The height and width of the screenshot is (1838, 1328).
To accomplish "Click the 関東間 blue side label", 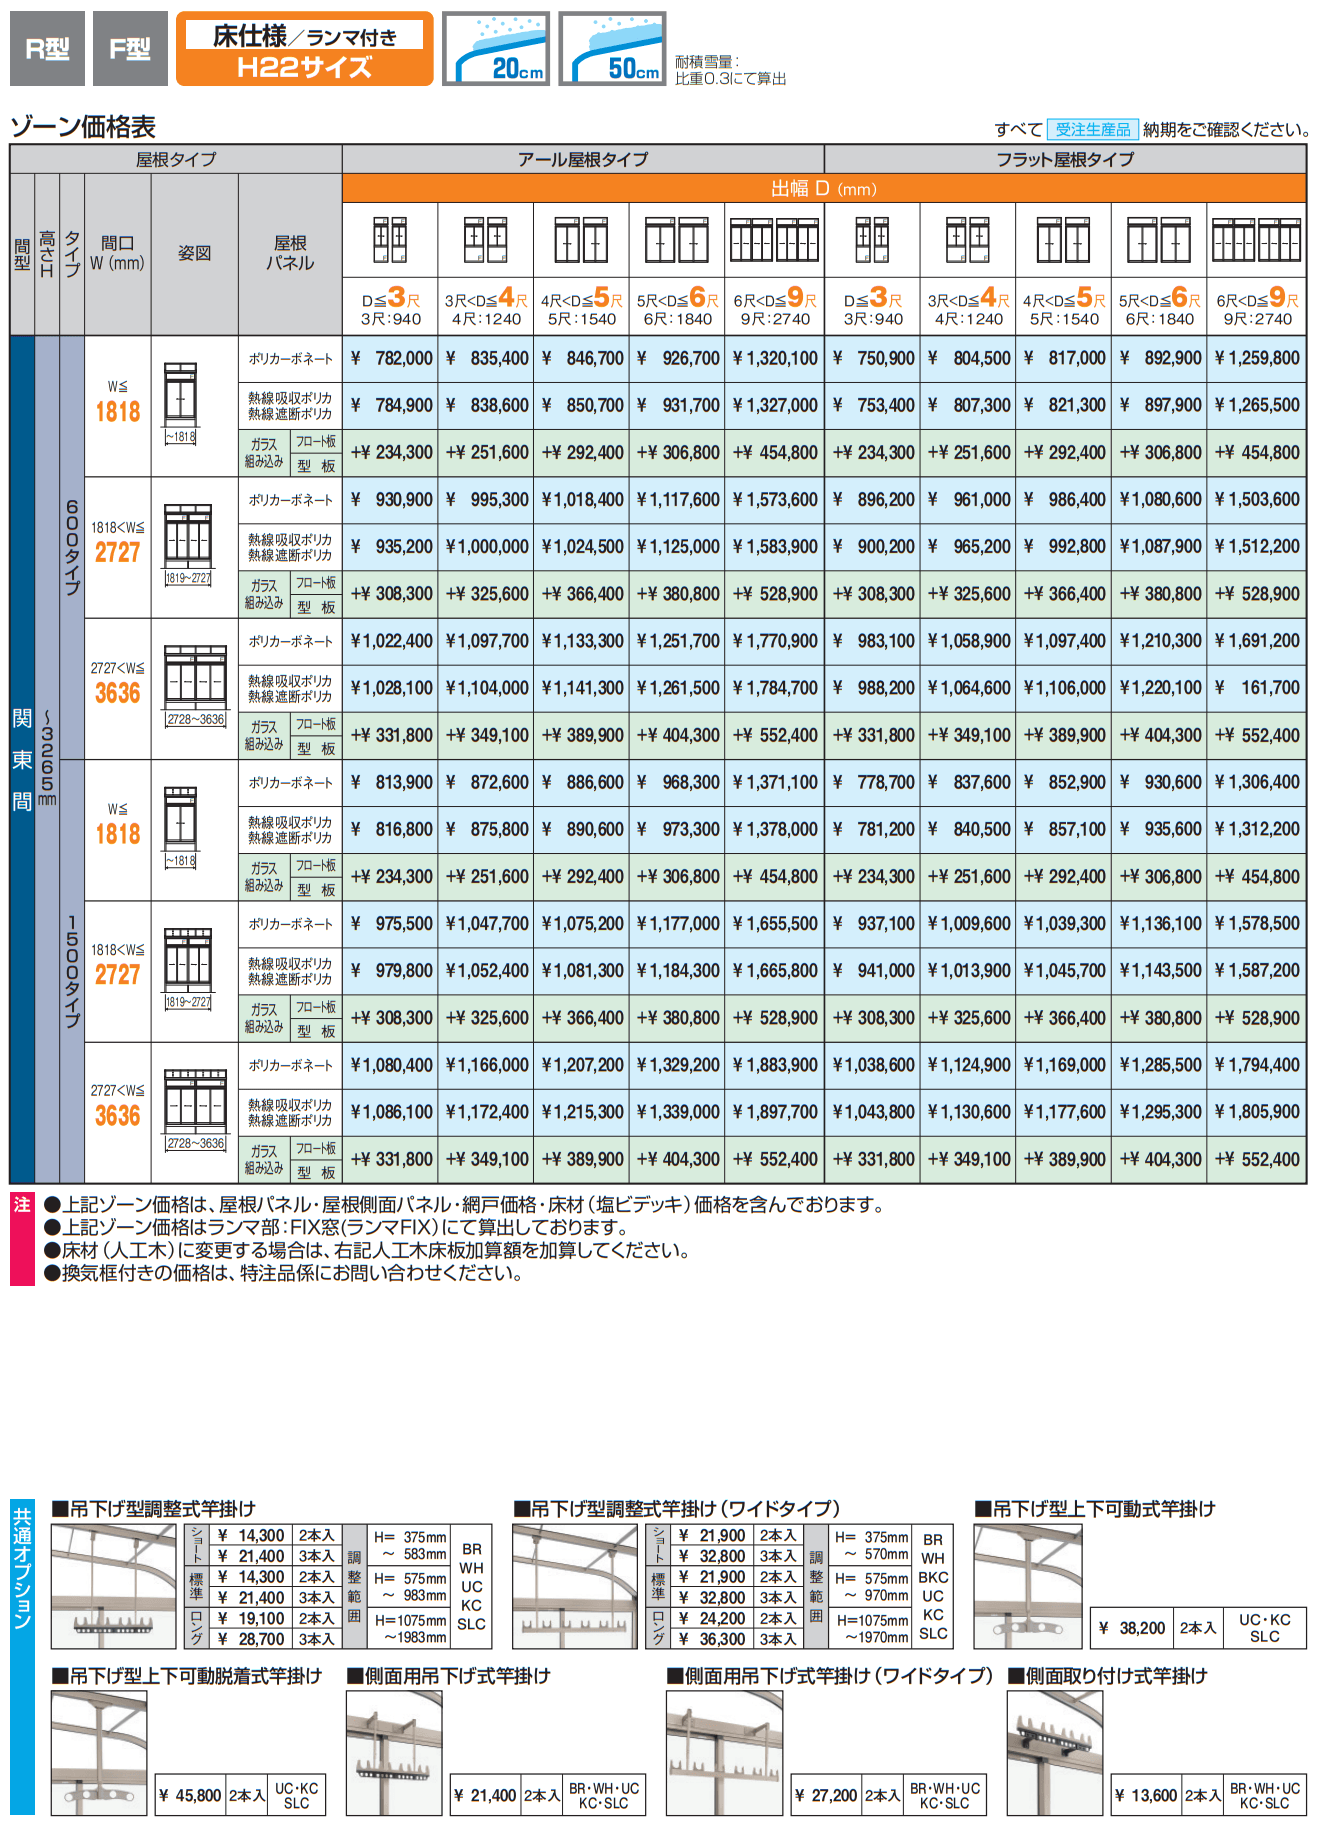I will [22, 760].
